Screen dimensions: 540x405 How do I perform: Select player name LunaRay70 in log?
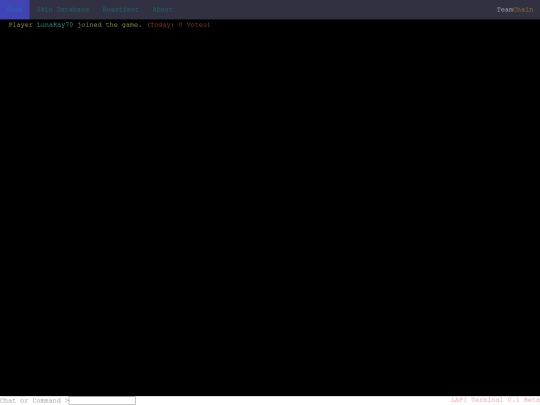pos(55,25)
